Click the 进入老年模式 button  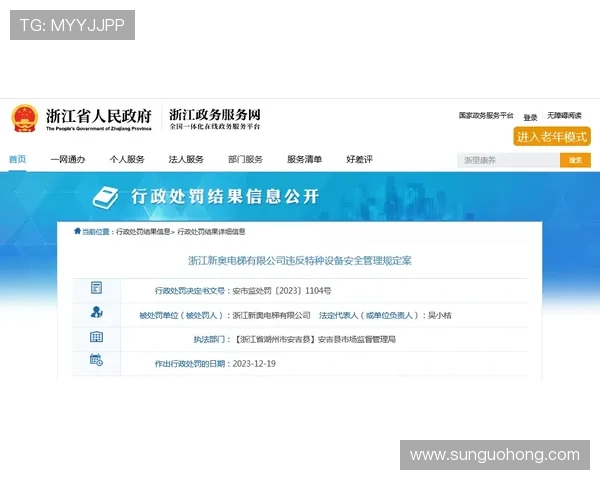pyautogui.click(x=552, y=137)
